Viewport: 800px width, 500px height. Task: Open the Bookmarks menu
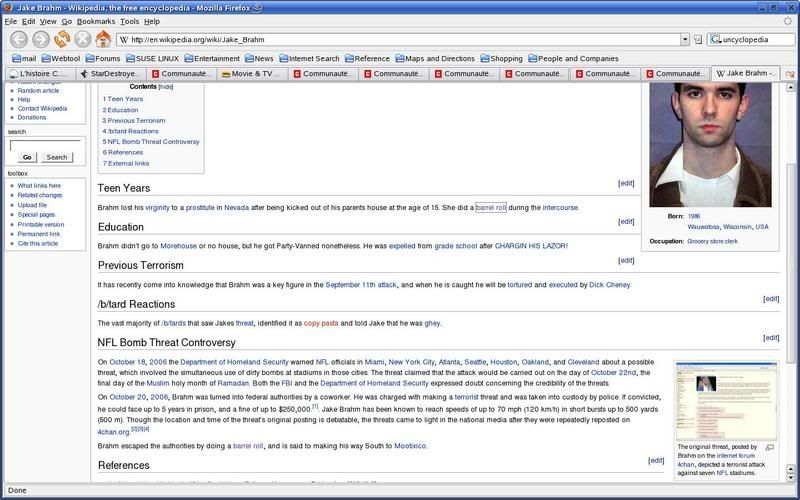(x=96, y=21)
